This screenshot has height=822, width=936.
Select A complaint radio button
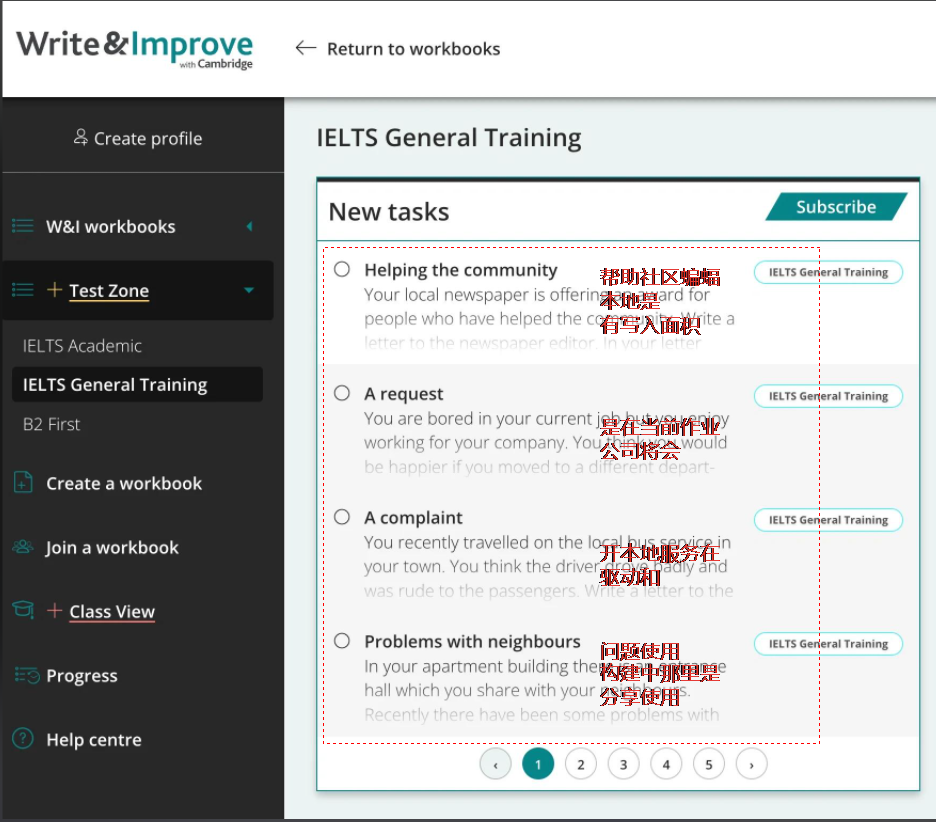(342, 516)
